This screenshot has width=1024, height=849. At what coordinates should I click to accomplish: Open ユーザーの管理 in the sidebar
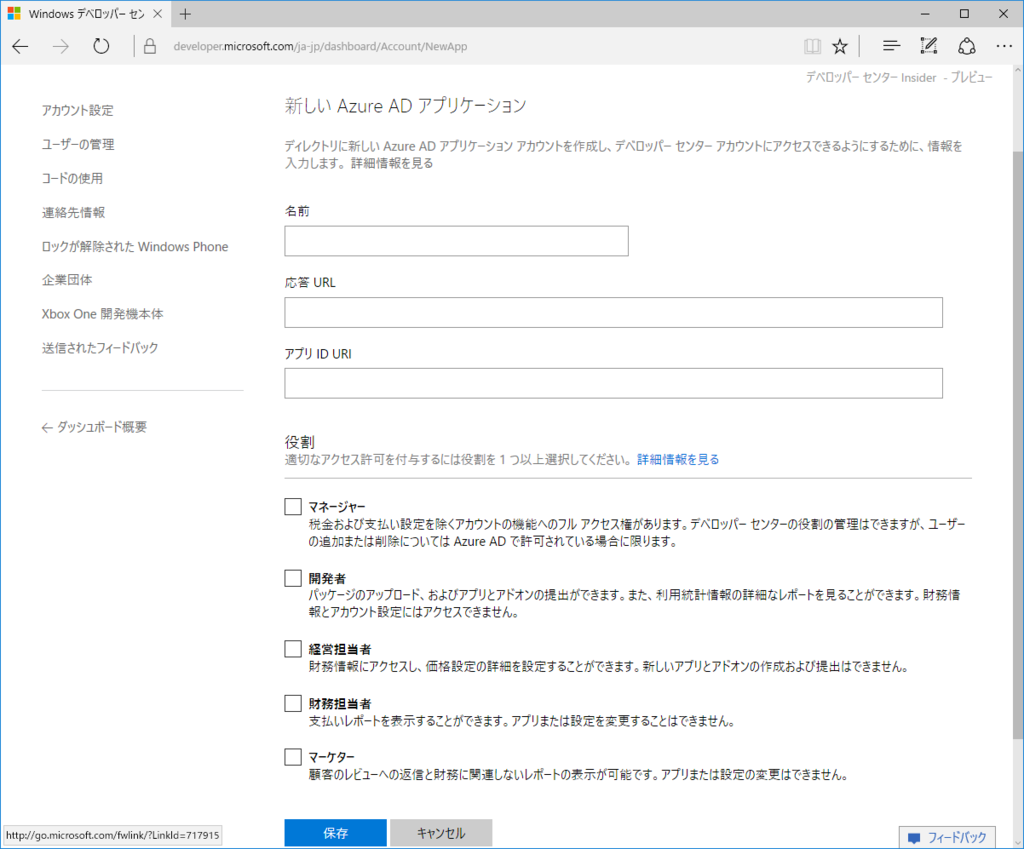[x=78, y=144]
